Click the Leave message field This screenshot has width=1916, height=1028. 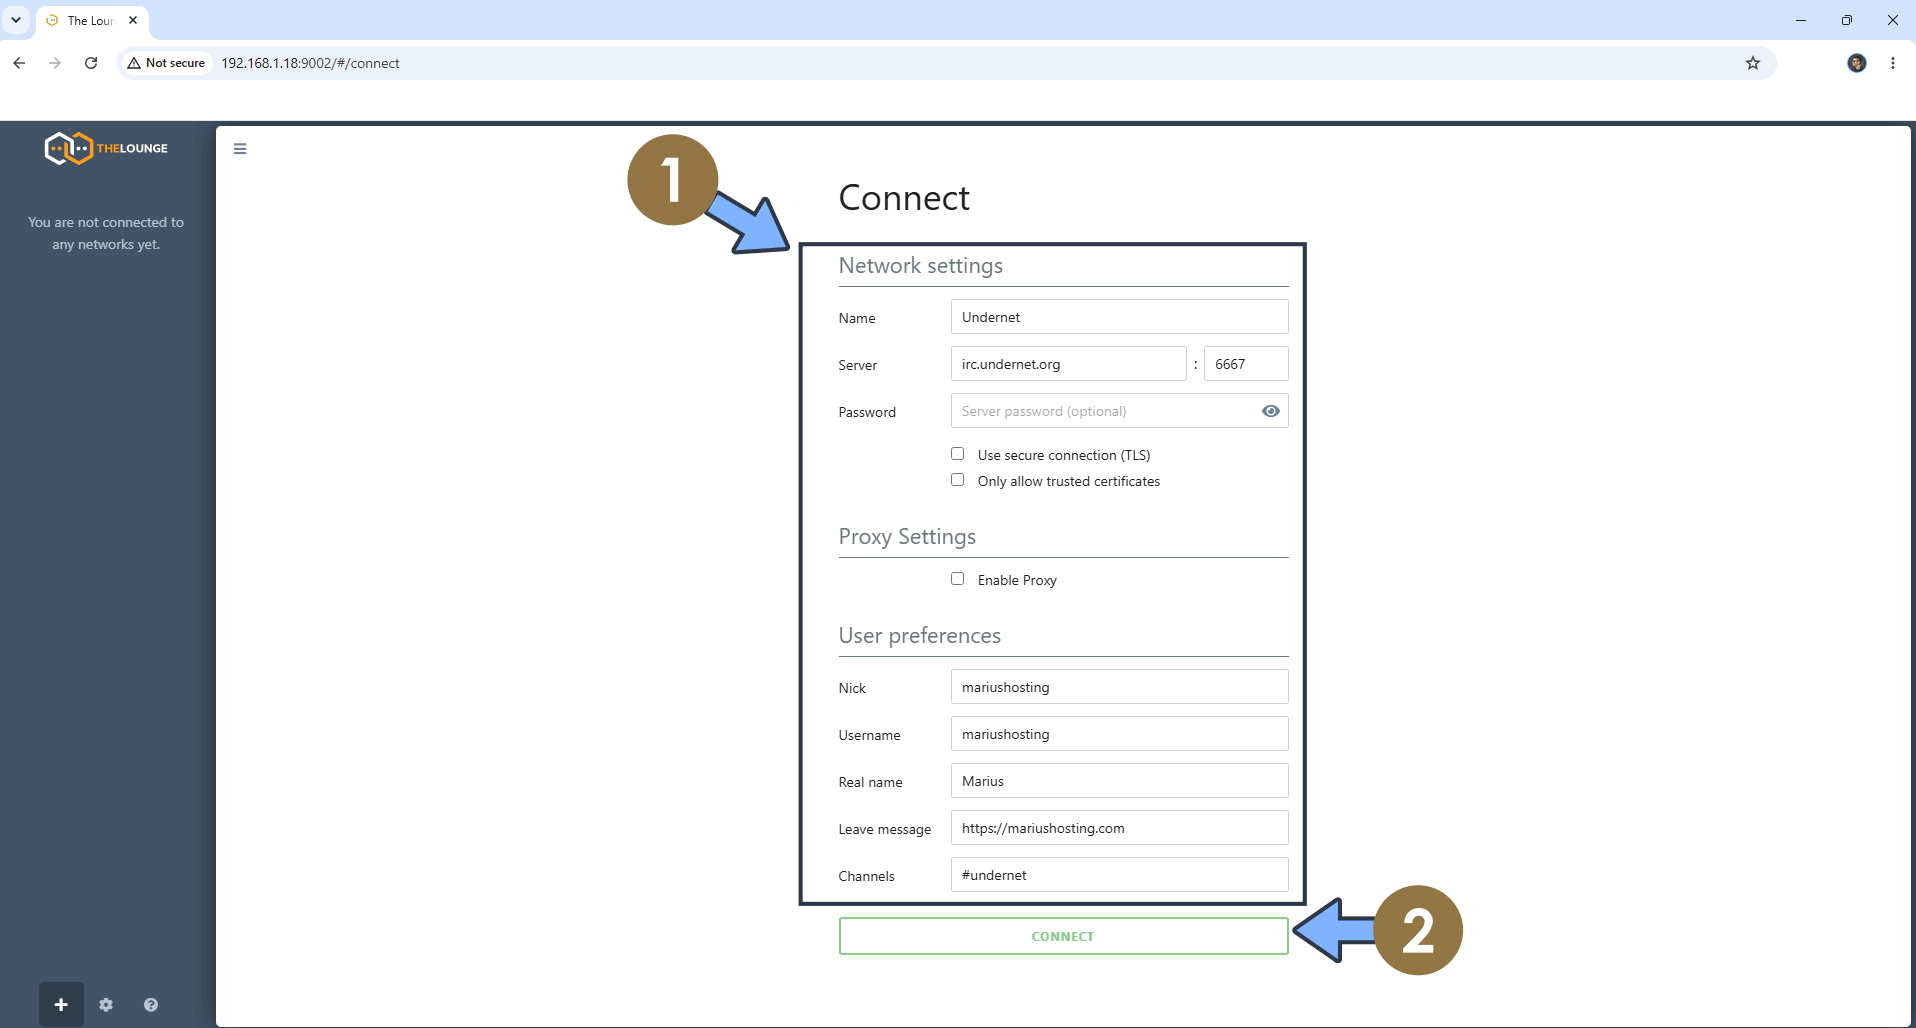tap(1119, 828)
